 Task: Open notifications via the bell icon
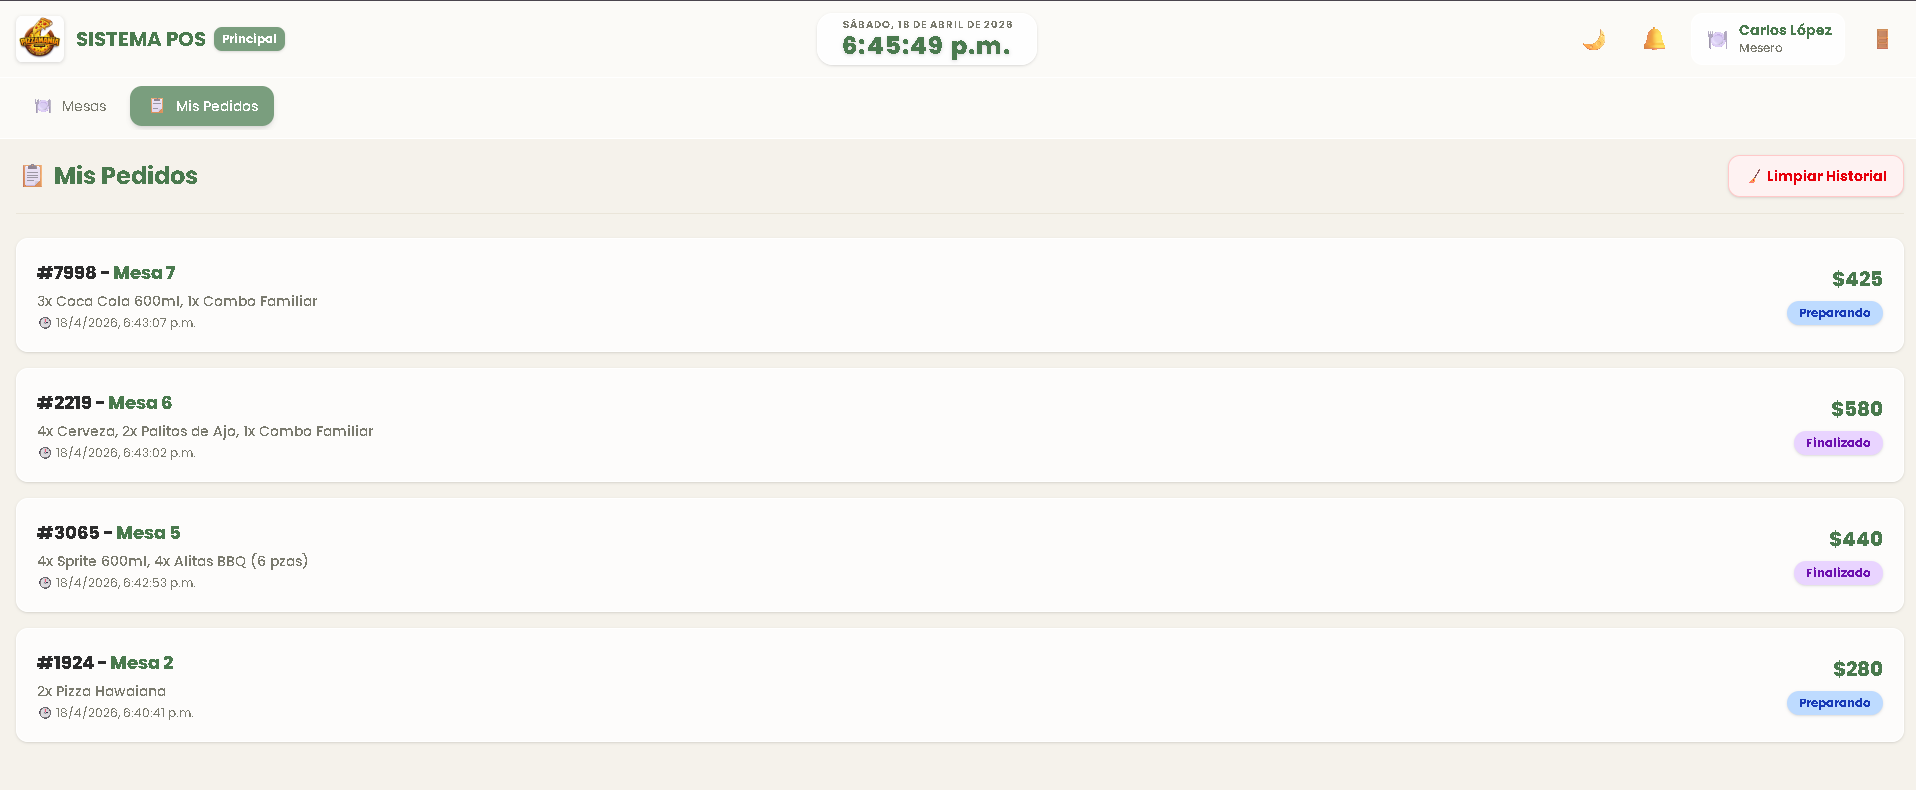[1654, 40]
